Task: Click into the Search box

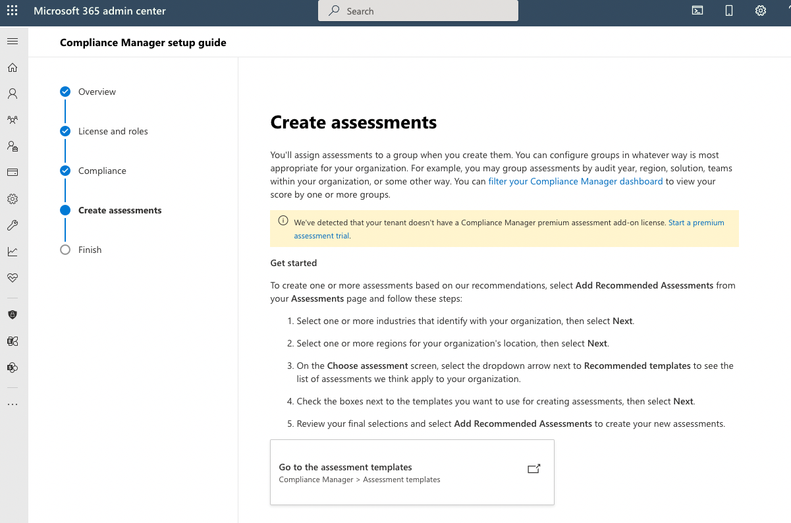Action: click(x=418, y=11)
